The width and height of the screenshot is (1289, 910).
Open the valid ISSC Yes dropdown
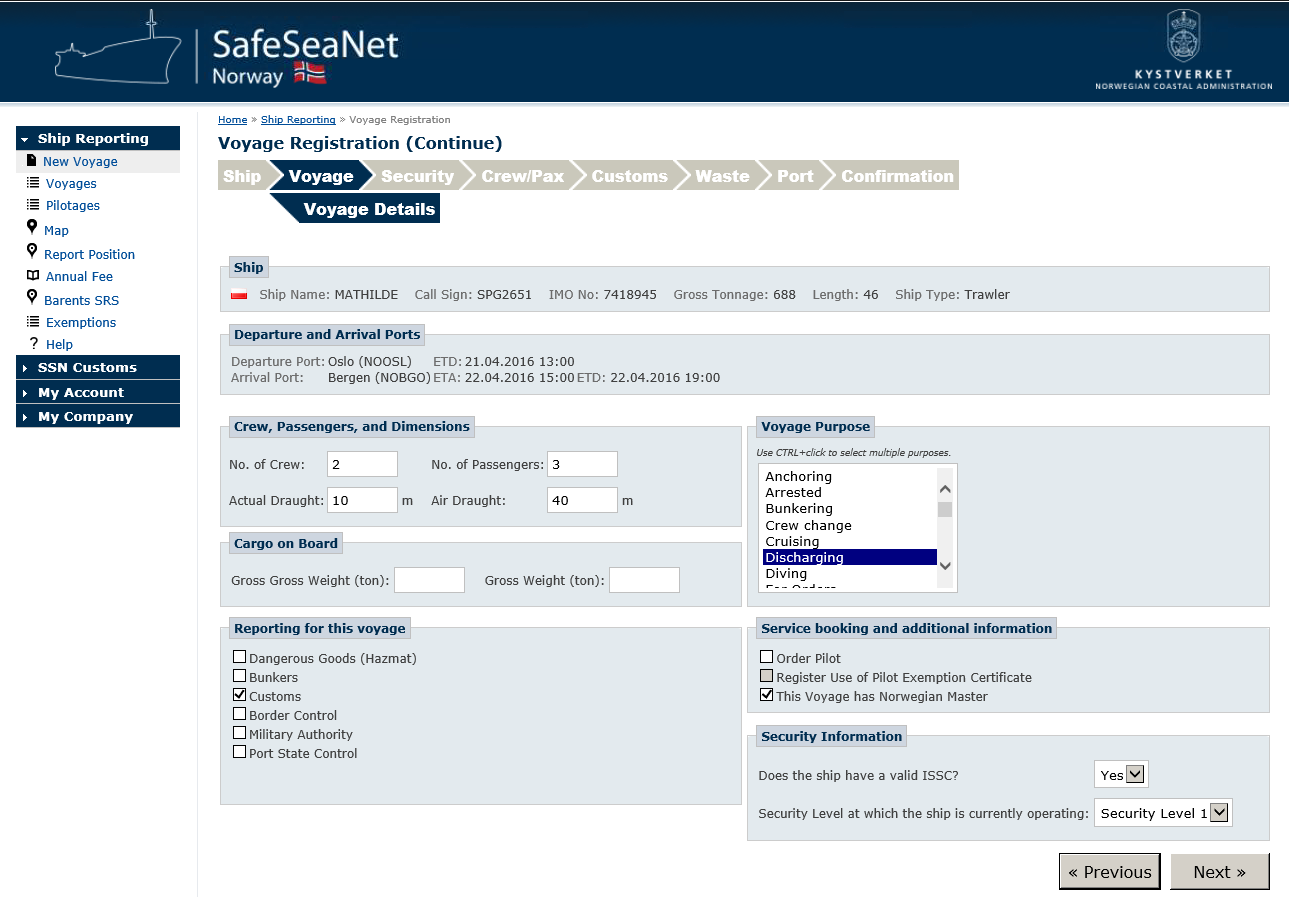[x=1121, y=774]
